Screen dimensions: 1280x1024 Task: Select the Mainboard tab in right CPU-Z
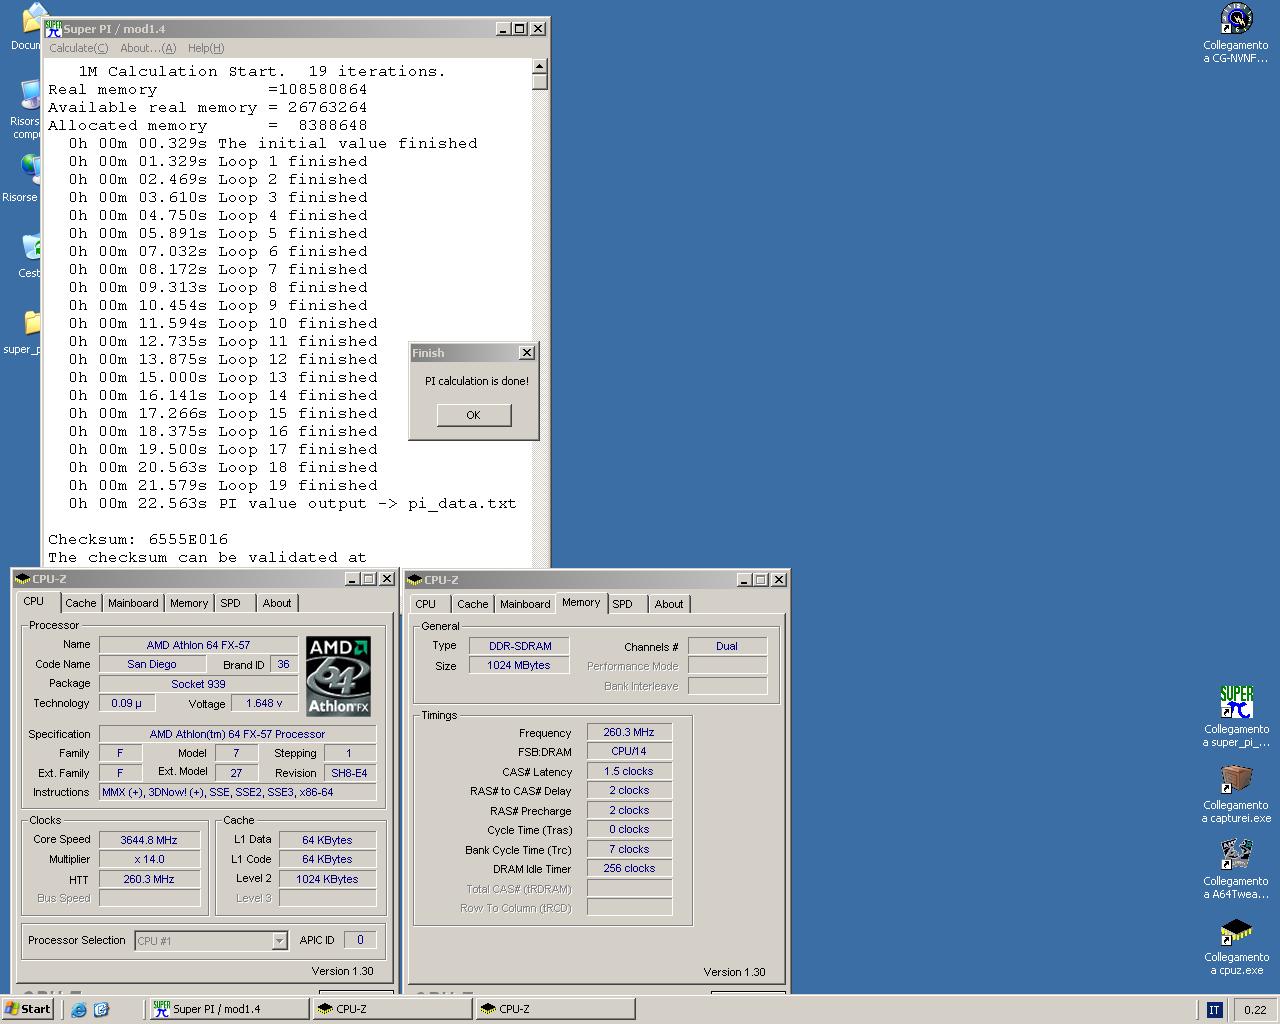pos(525,604)
